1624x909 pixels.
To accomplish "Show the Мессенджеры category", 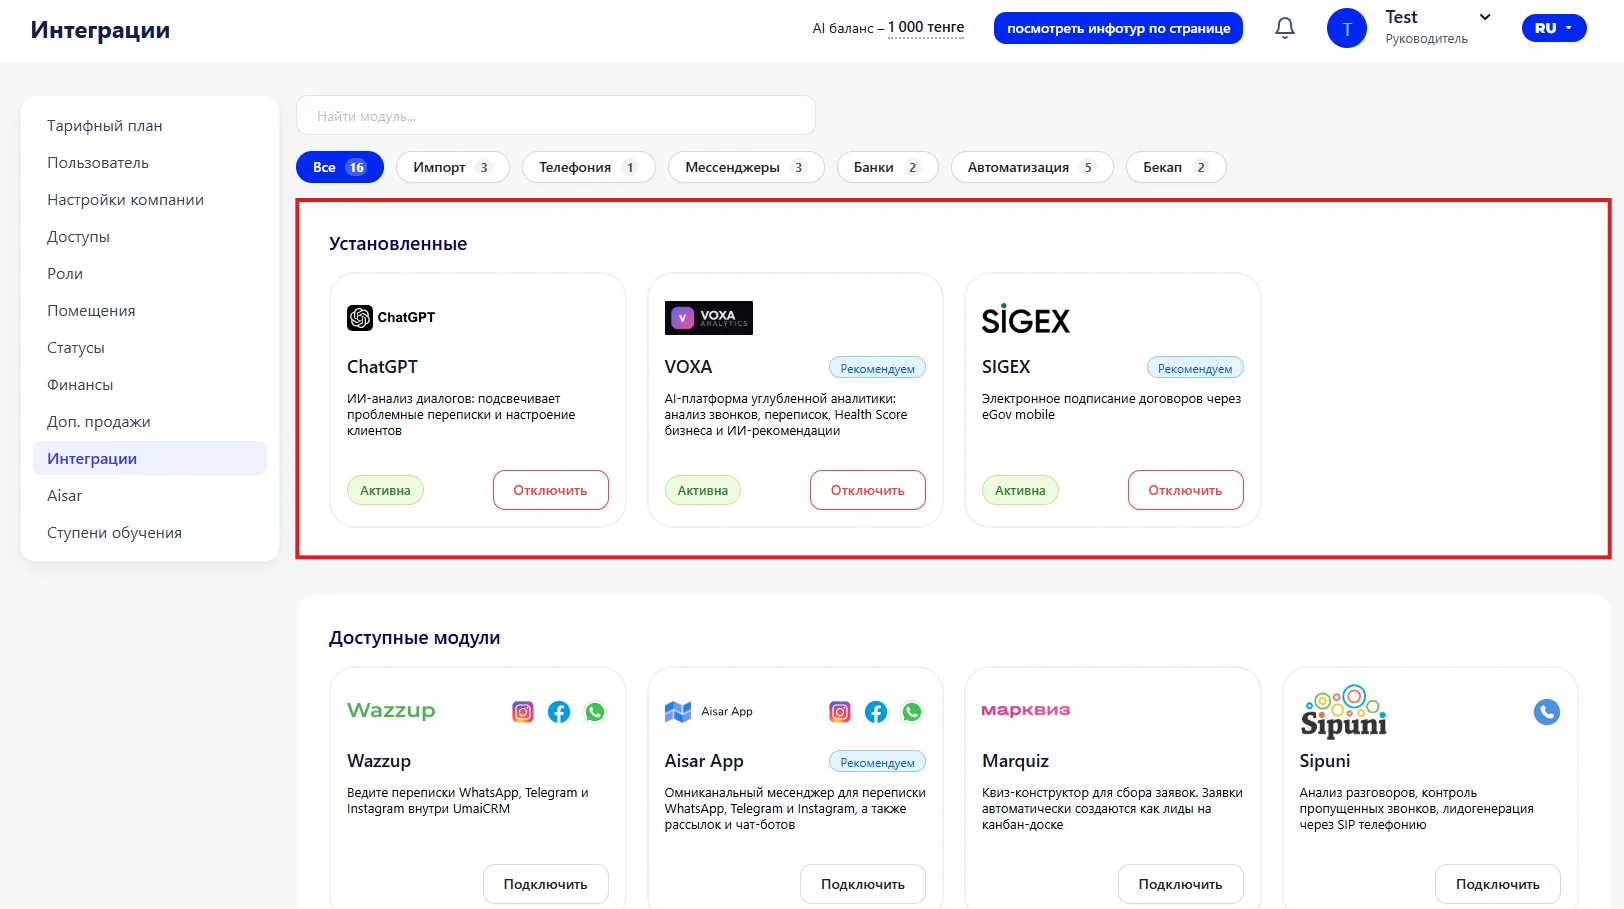I will pyautogui.click(x=746, y=167).
